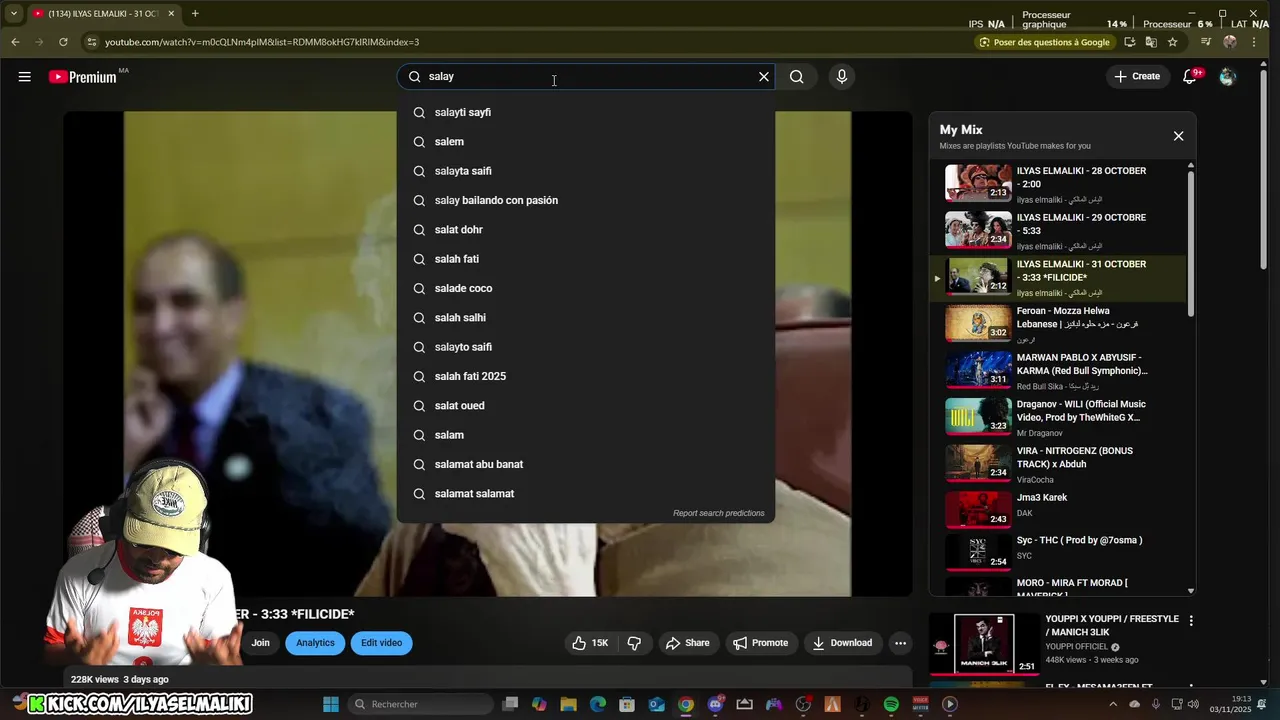This screenshot has height=720, width=1280.
Task: Reload the browser page
Action: click(63, 42)
